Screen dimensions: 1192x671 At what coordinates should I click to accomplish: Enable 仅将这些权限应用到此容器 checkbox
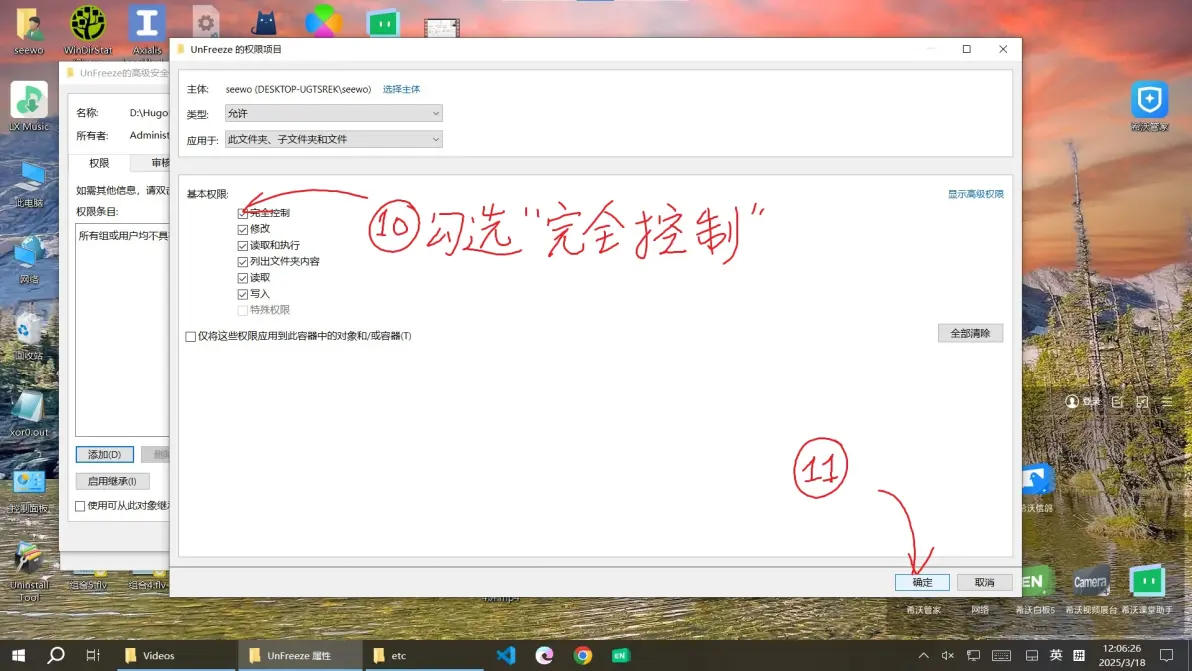point(191,336)
